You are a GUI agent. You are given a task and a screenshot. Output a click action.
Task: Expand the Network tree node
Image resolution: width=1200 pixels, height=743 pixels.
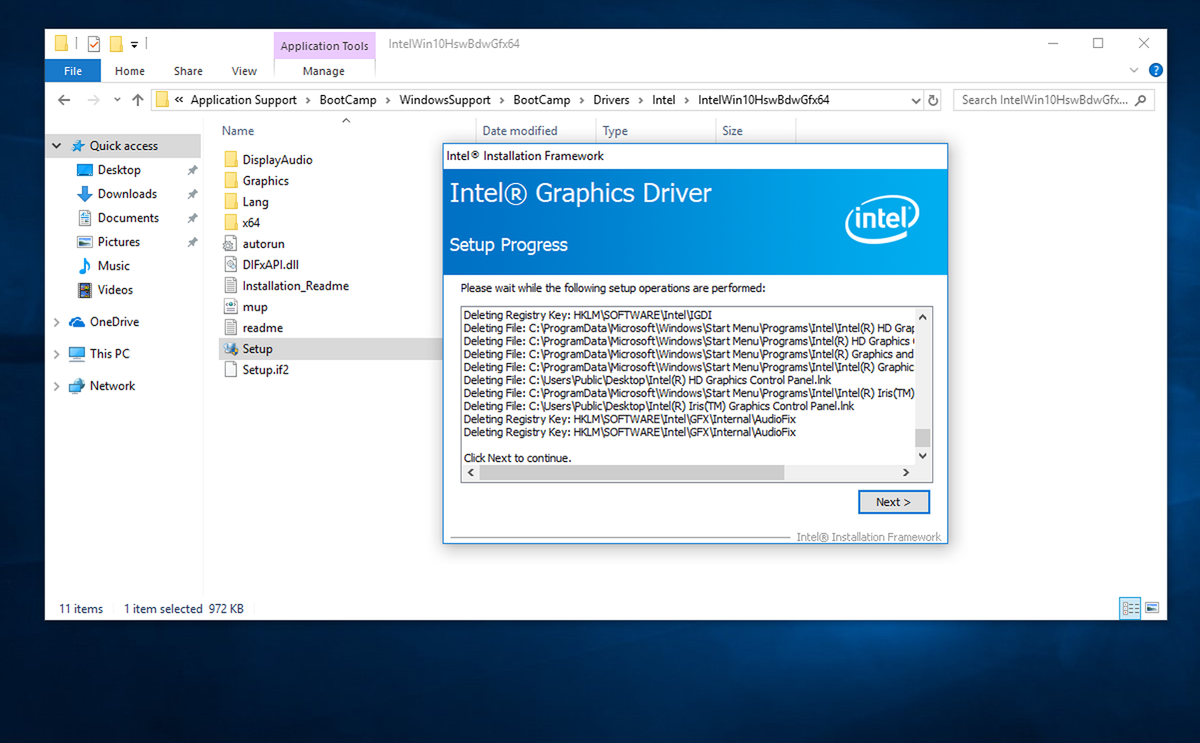57,386
